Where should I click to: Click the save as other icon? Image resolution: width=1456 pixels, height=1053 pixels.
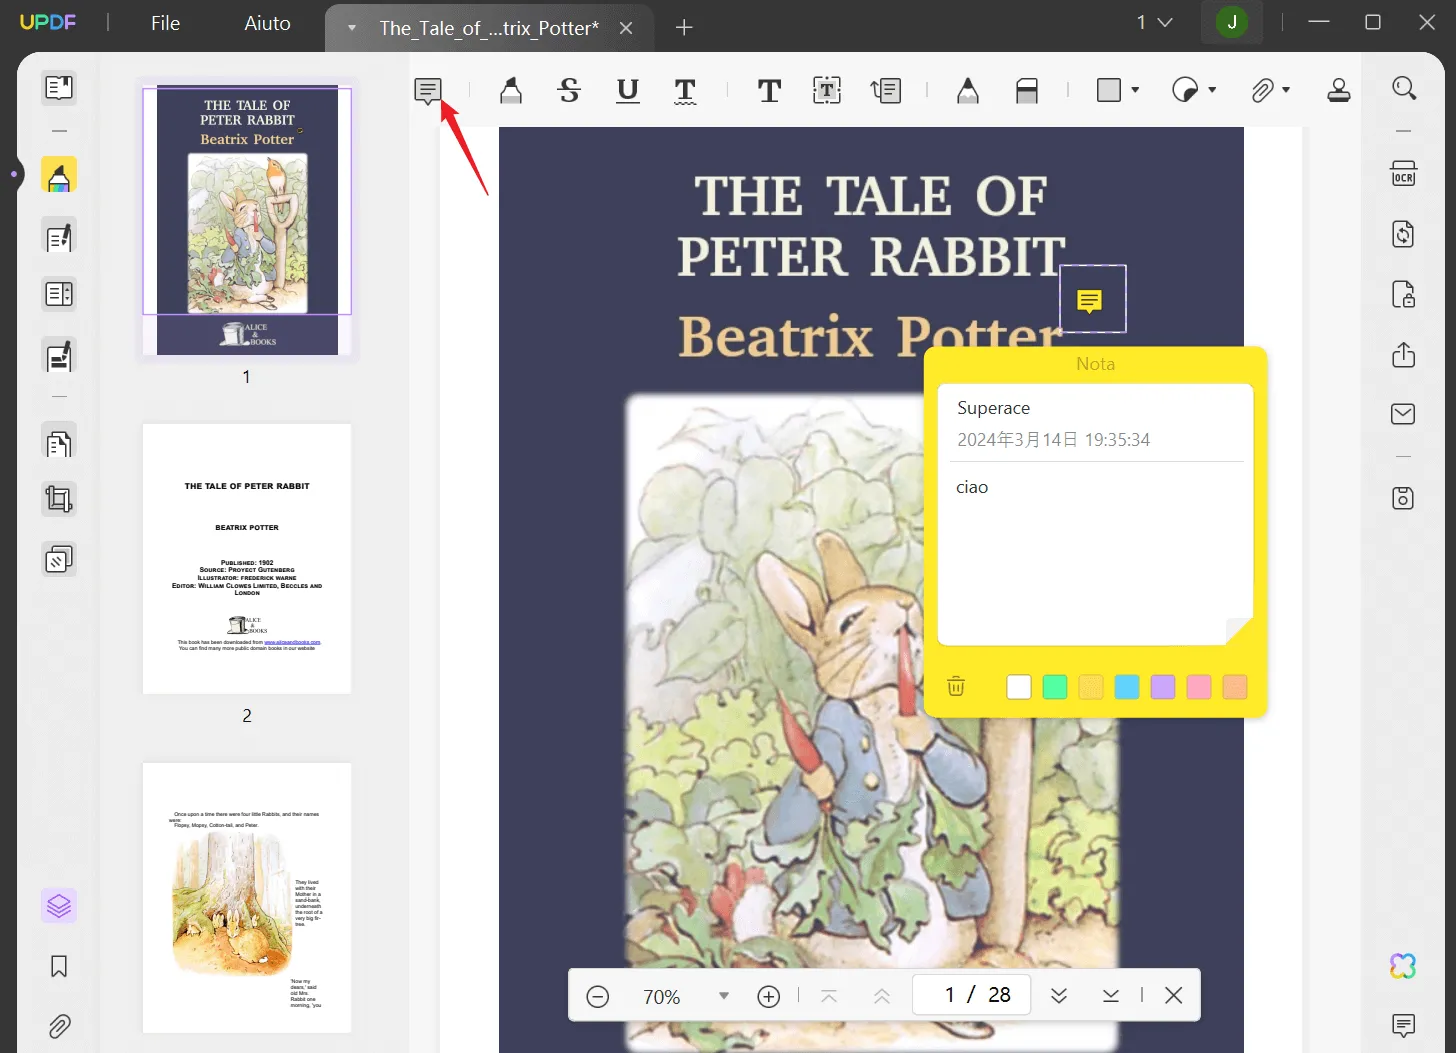pyautogui.click(x=1404, y=498)
